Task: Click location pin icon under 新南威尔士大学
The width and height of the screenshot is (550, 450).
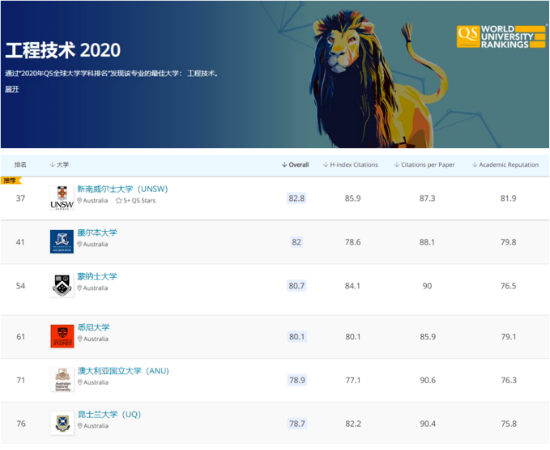Action: (x=80, y=201)
